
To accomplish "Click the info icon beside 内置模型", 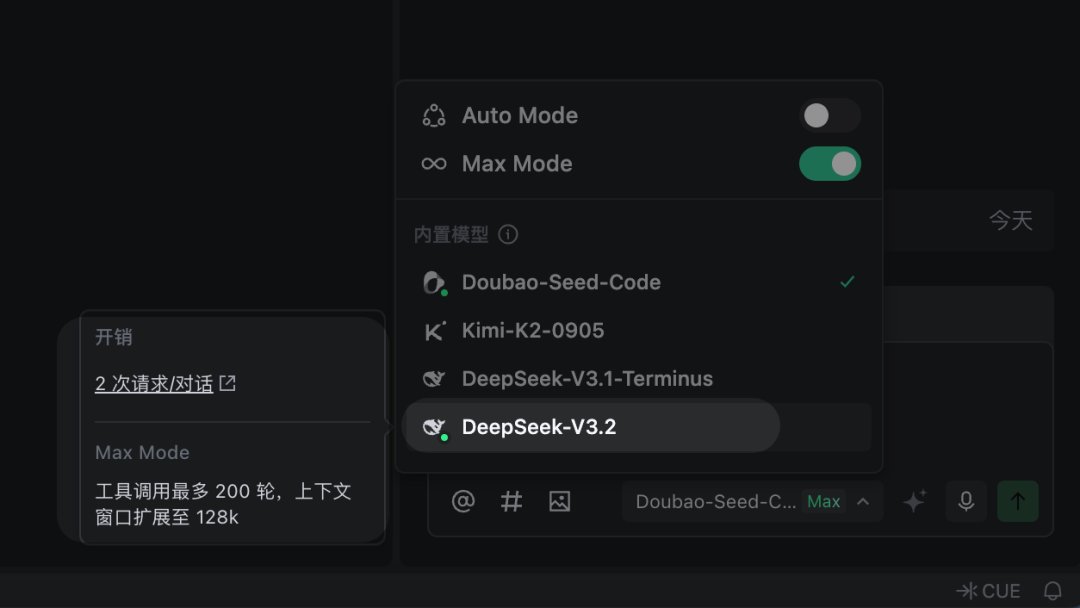I will 508,235.
